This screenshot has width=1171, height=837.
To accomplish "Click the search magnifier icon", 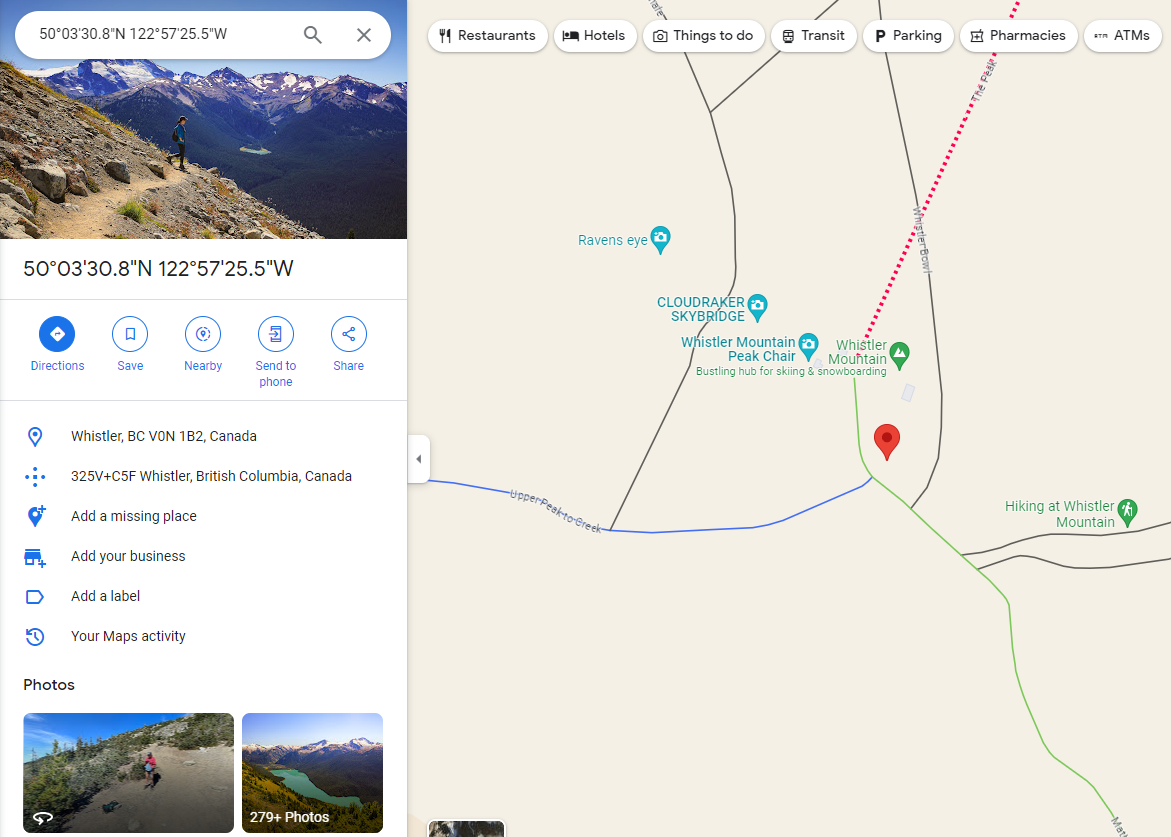I will pos(312,34).
